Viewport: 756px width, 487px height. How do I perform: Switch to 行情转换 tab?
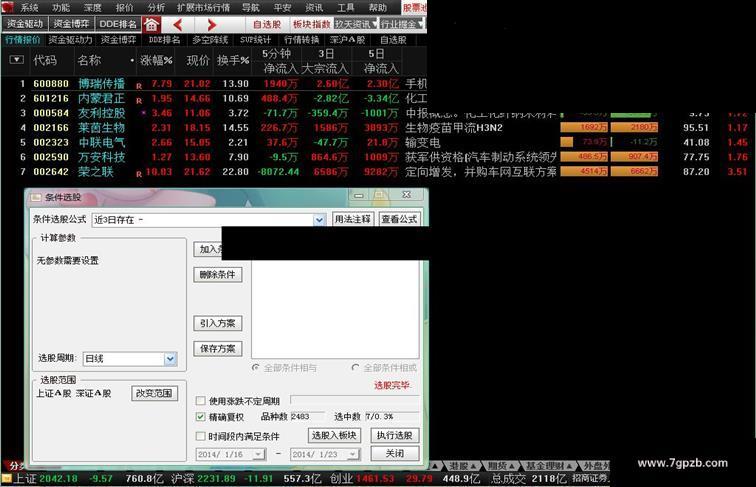click(302, 40)
